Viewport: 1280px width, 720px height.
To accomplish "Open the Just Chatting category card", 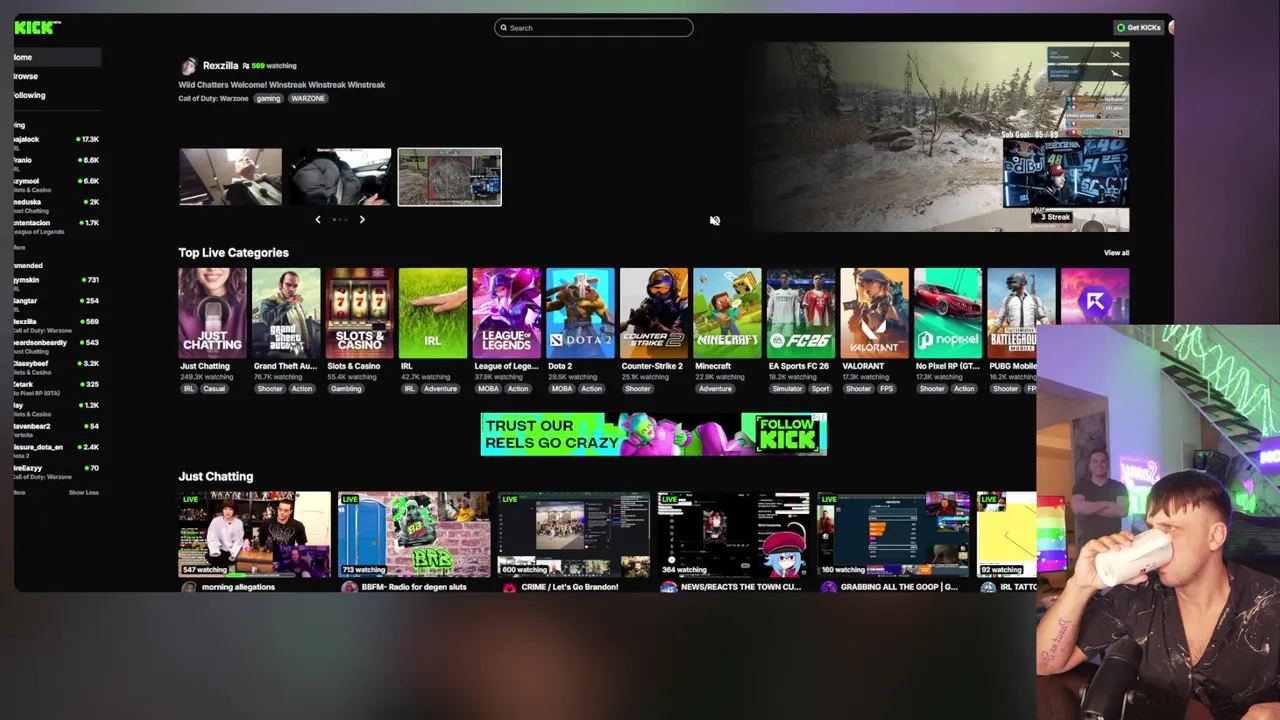I will click(x=212, y=313).
